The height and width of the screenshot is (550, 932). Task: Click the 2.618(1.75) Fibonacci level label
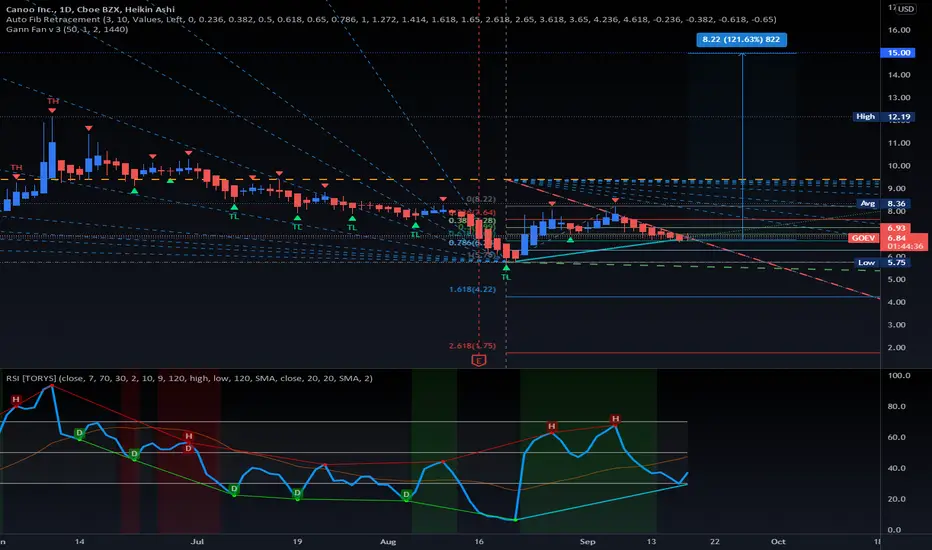pos(472,345)
